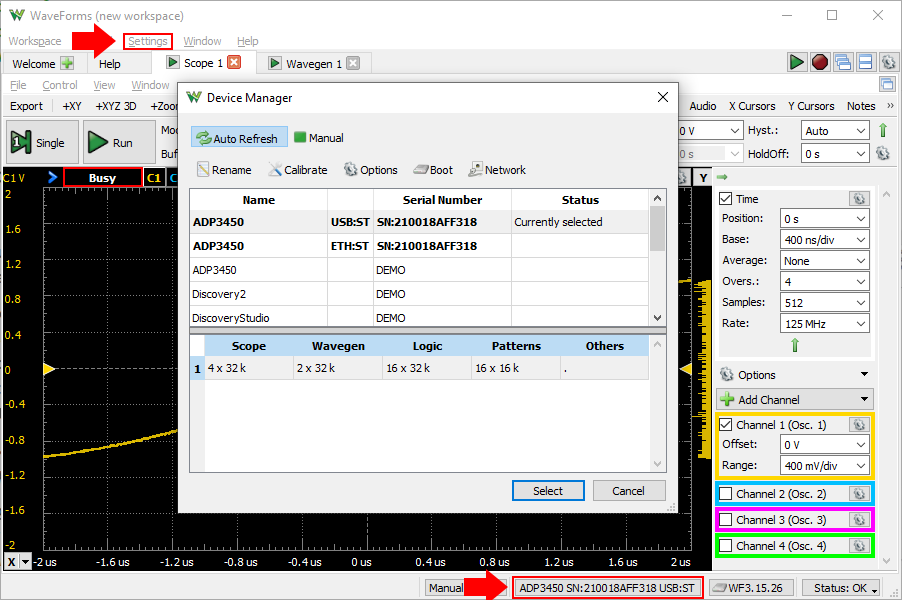The width and height of the screenshot is (902, 600).
Task: Open Channel 4 gear settings
Action: 859,545
